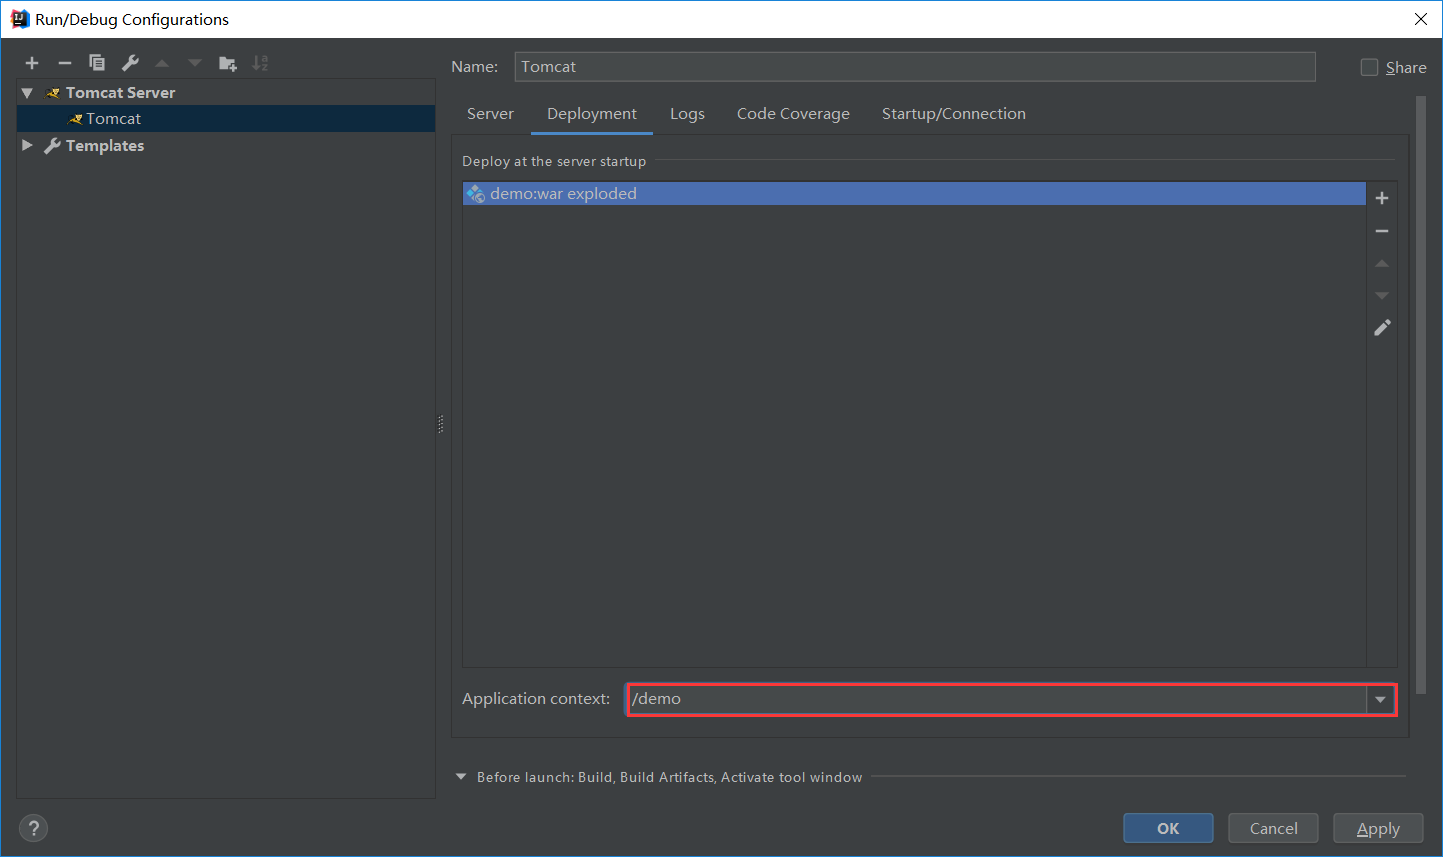Move configuration down in the toolbar
1443x857 pixels.
[x=195, y=63]
